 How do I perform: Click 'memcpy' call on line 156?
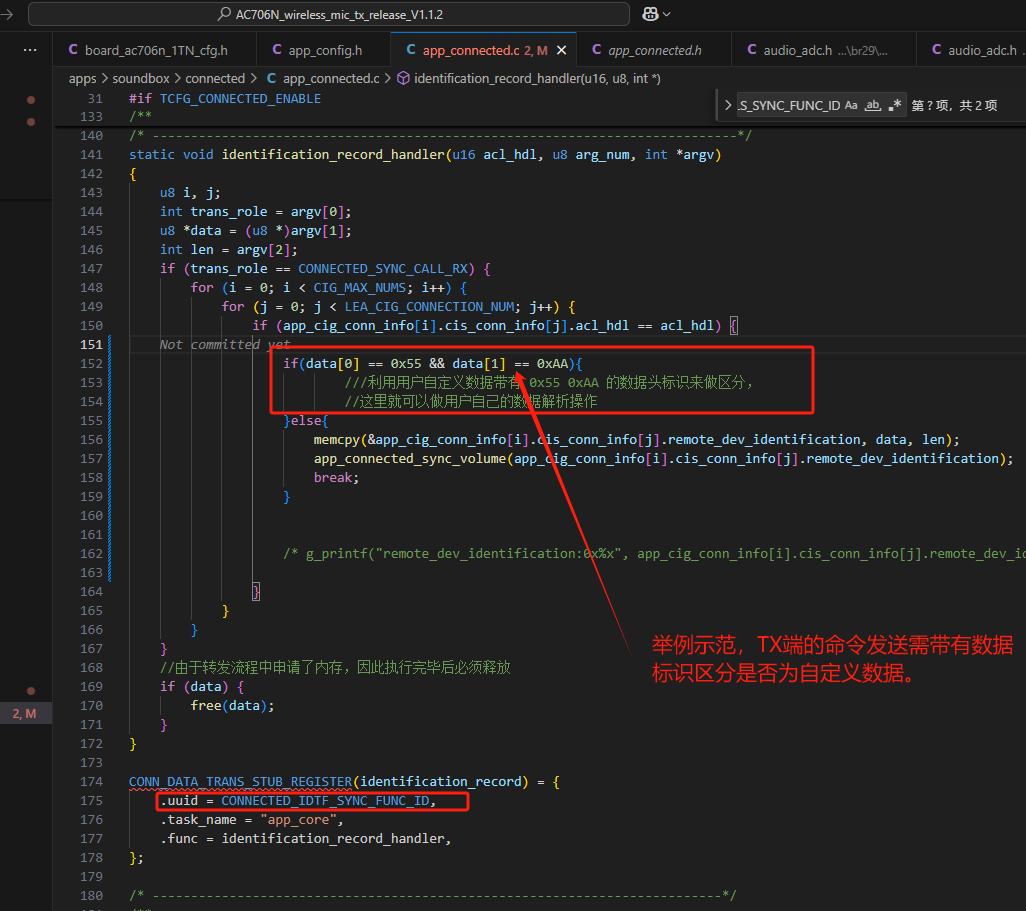point(337,440)
